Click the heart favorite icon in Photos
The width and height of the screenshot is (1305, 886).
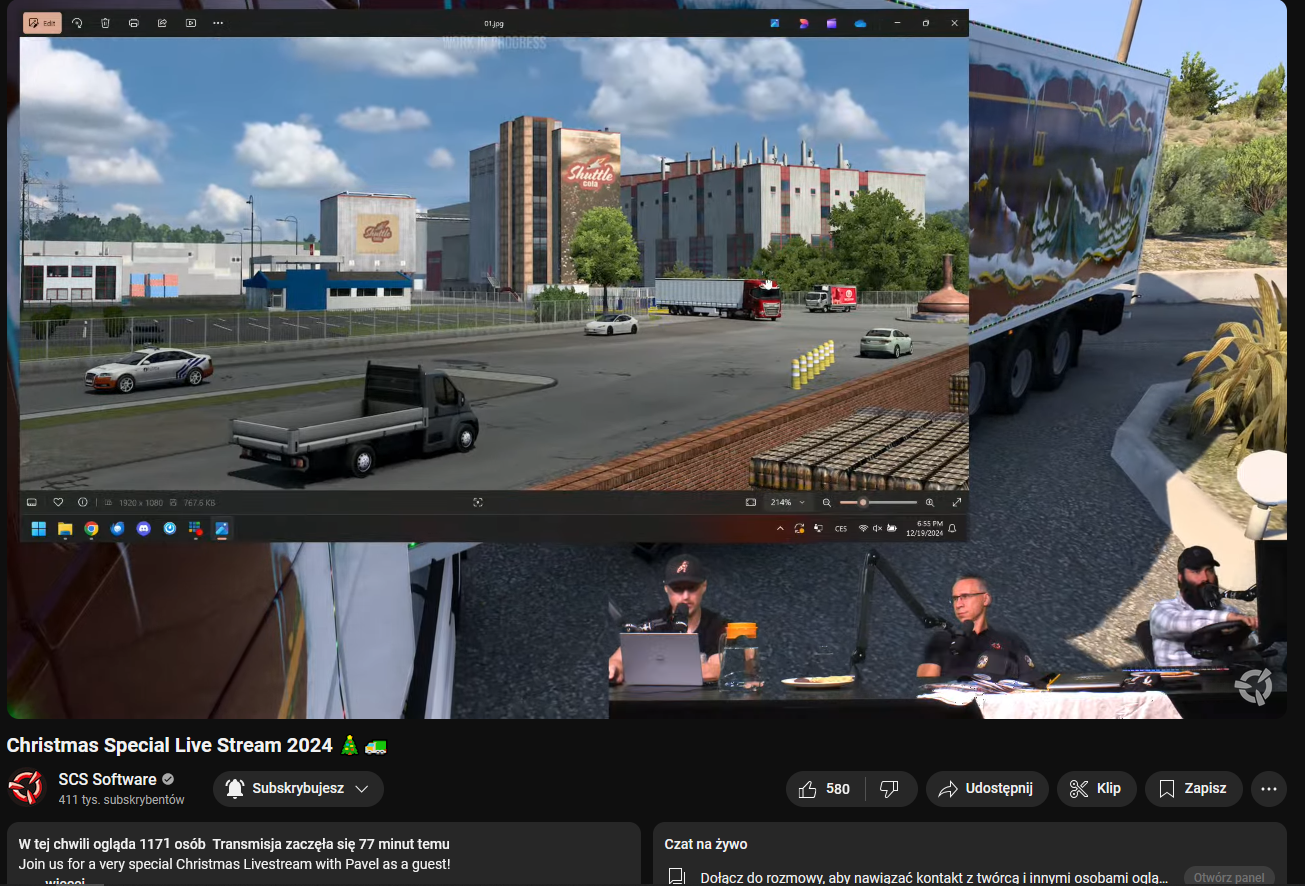[x=58, y=502]
